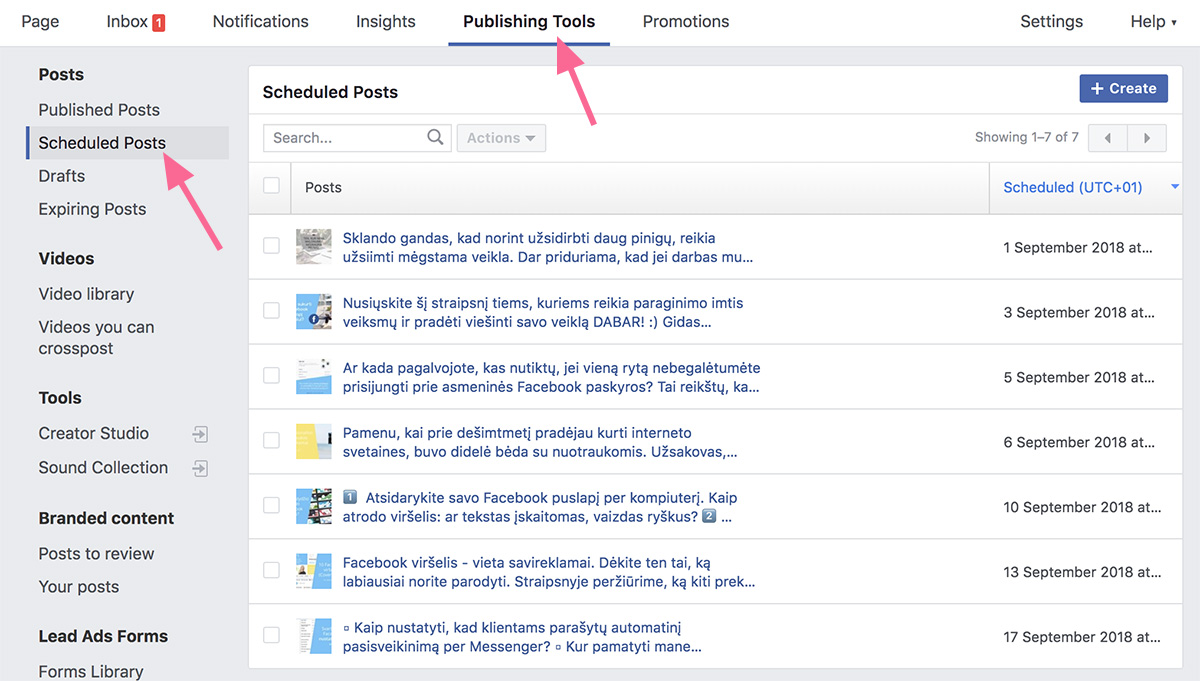
Task: Click '1 September 2018' schedule date
Action: (x=1080, y=248)
